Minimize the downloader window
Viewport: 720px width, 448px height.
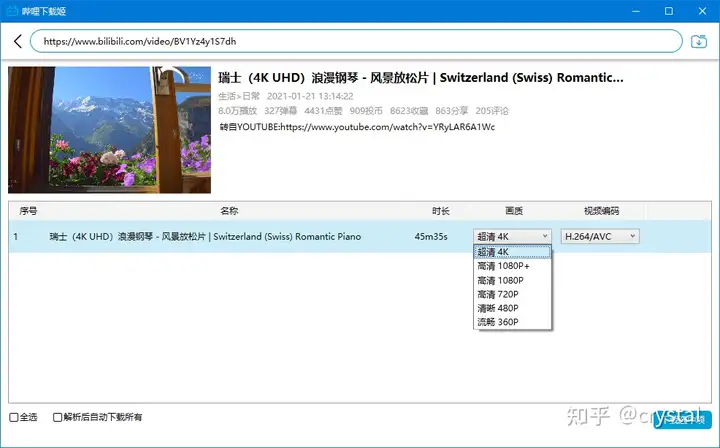tap(636, 11)
